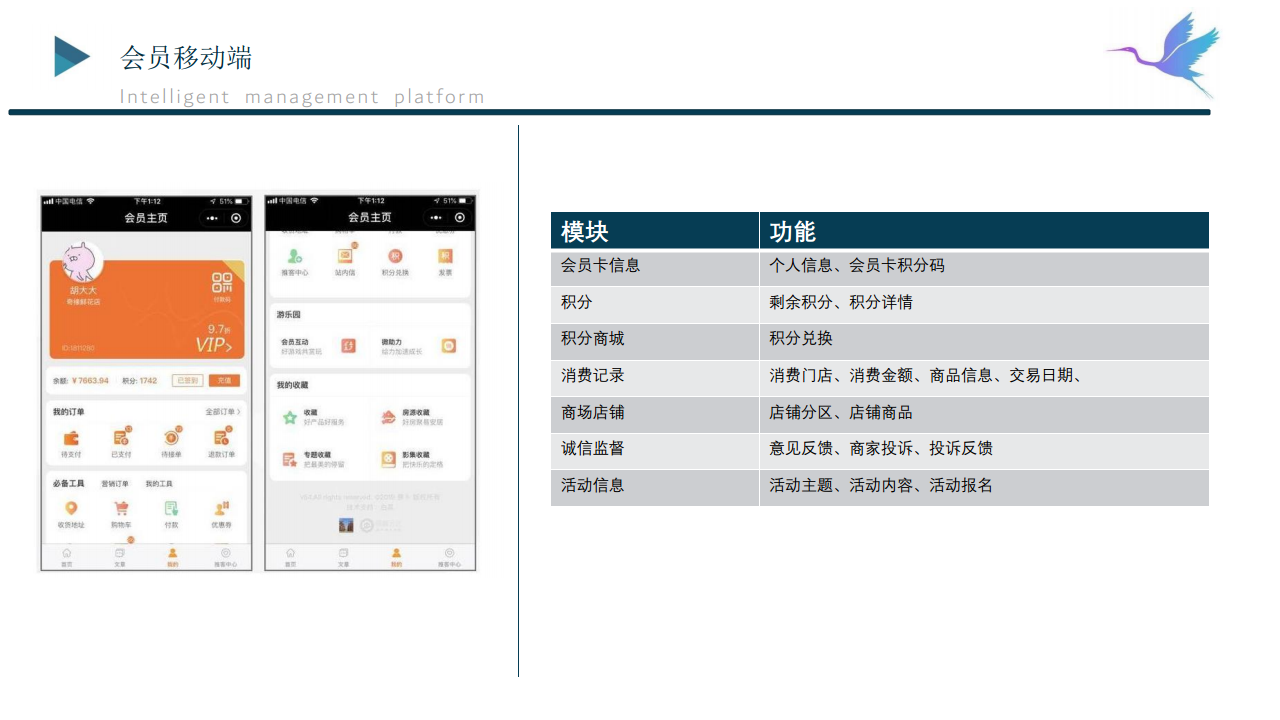Open the 收藏 green star icon

click(x=289, y=417)
